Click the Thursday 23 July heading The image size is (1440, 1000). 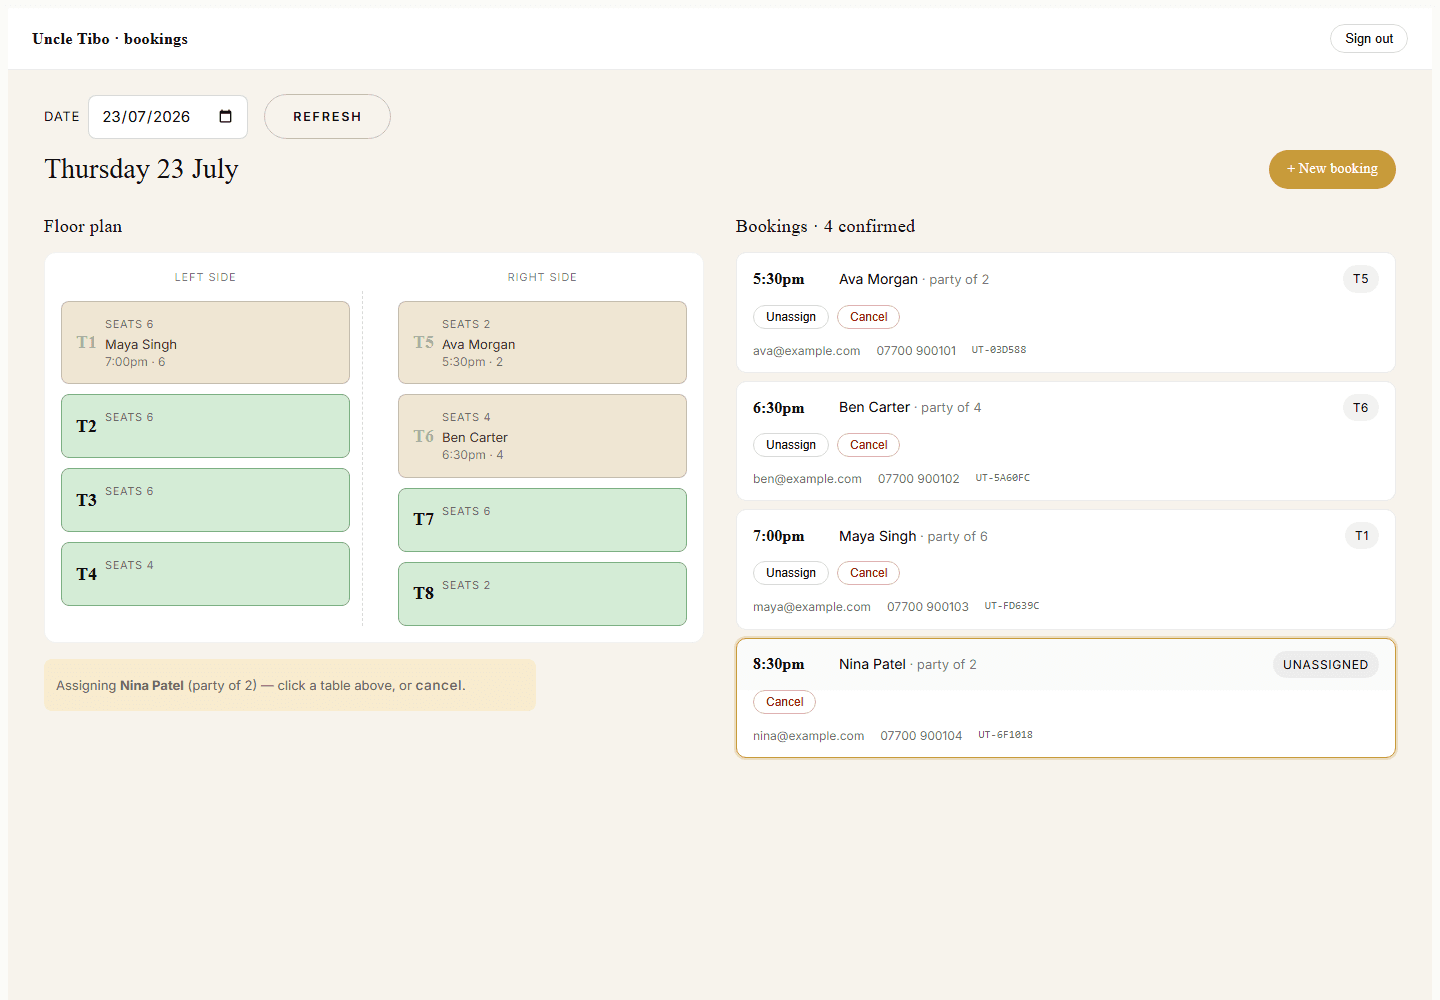point(141,169)
